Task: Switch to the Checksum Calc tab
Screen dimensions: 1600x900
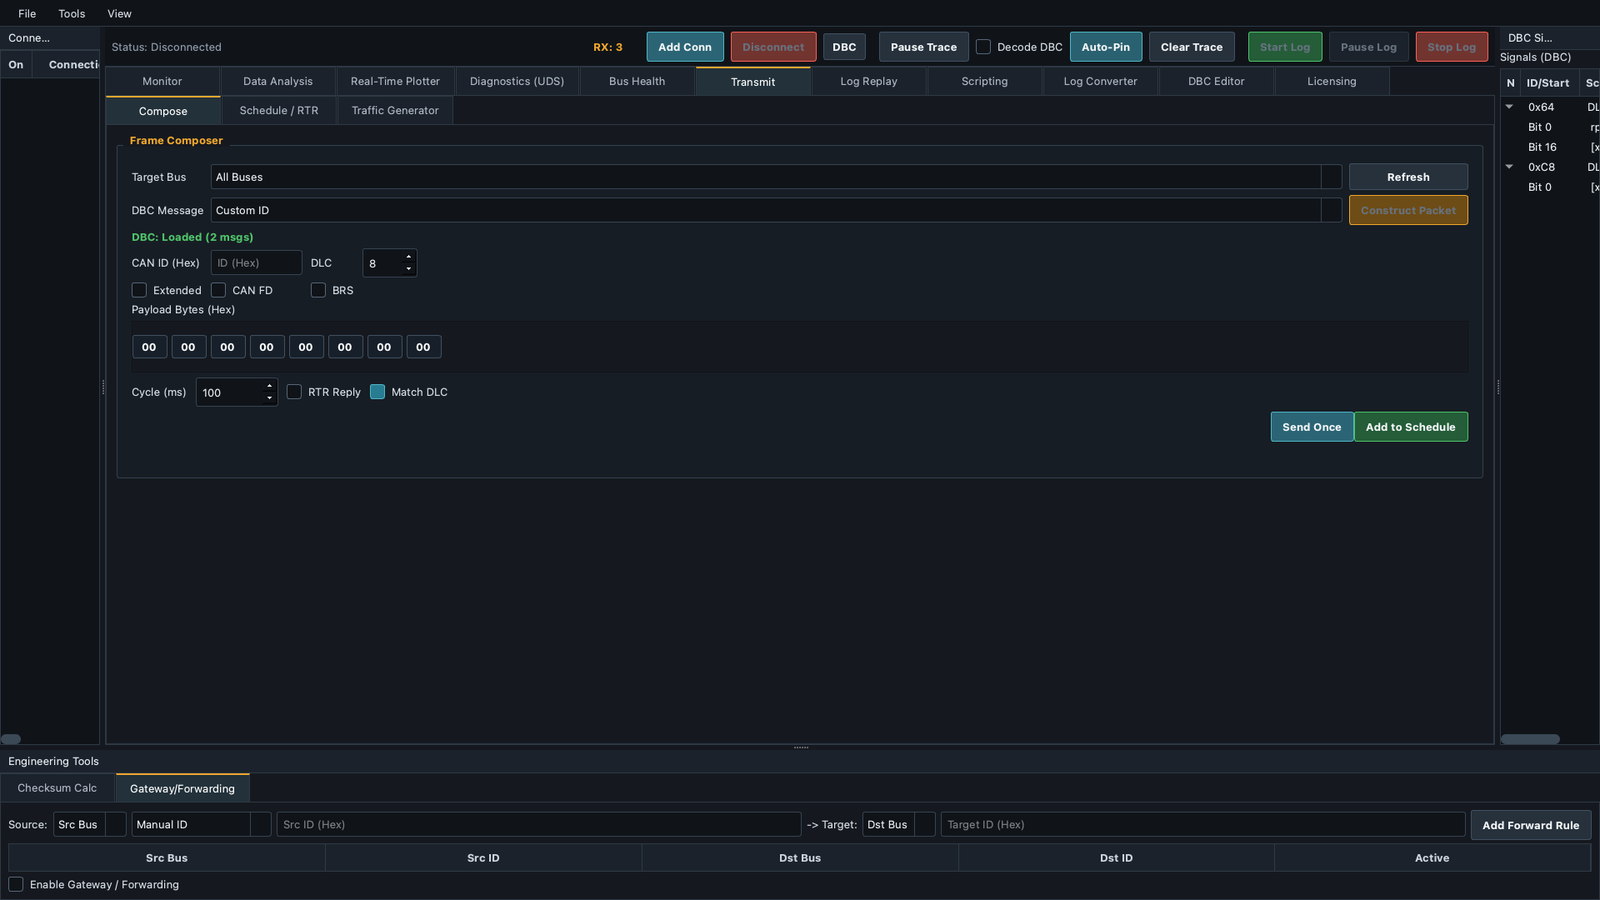Action: click(x=57, y=788)
